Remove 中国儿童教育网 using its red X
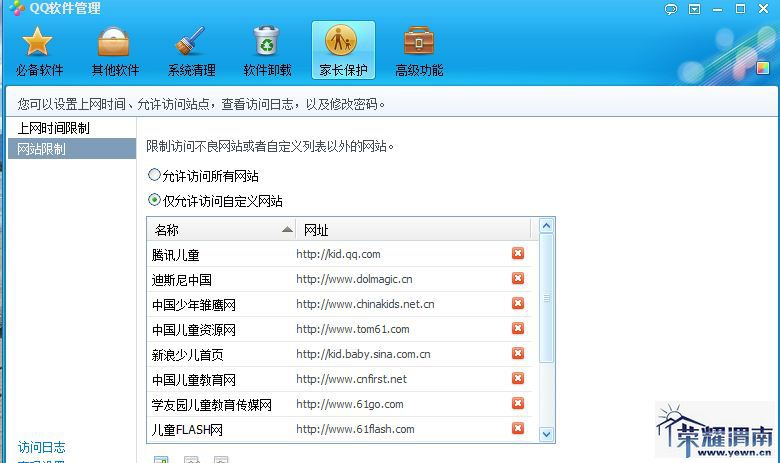This screenshot has height=463, width=780. click(518, 379)
